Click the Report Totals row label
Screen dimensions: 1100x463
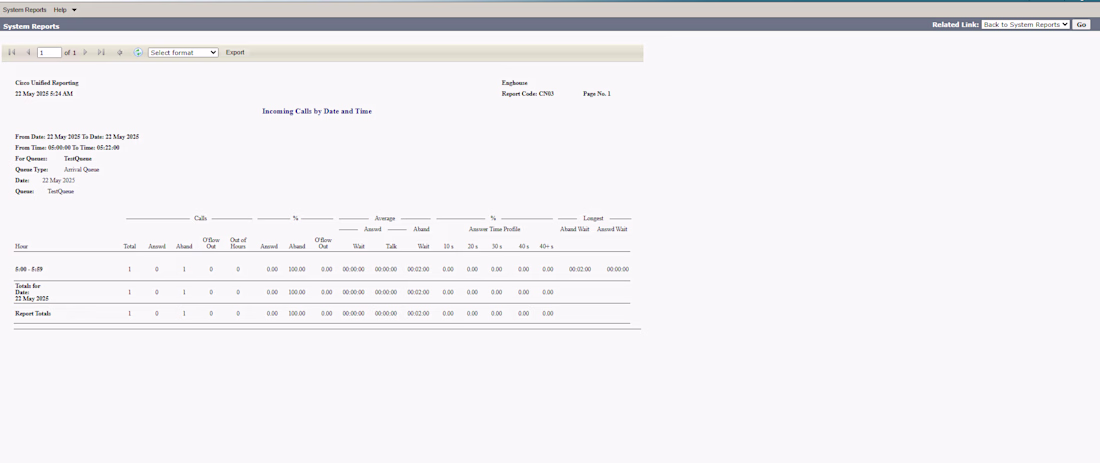pos(33,314)
